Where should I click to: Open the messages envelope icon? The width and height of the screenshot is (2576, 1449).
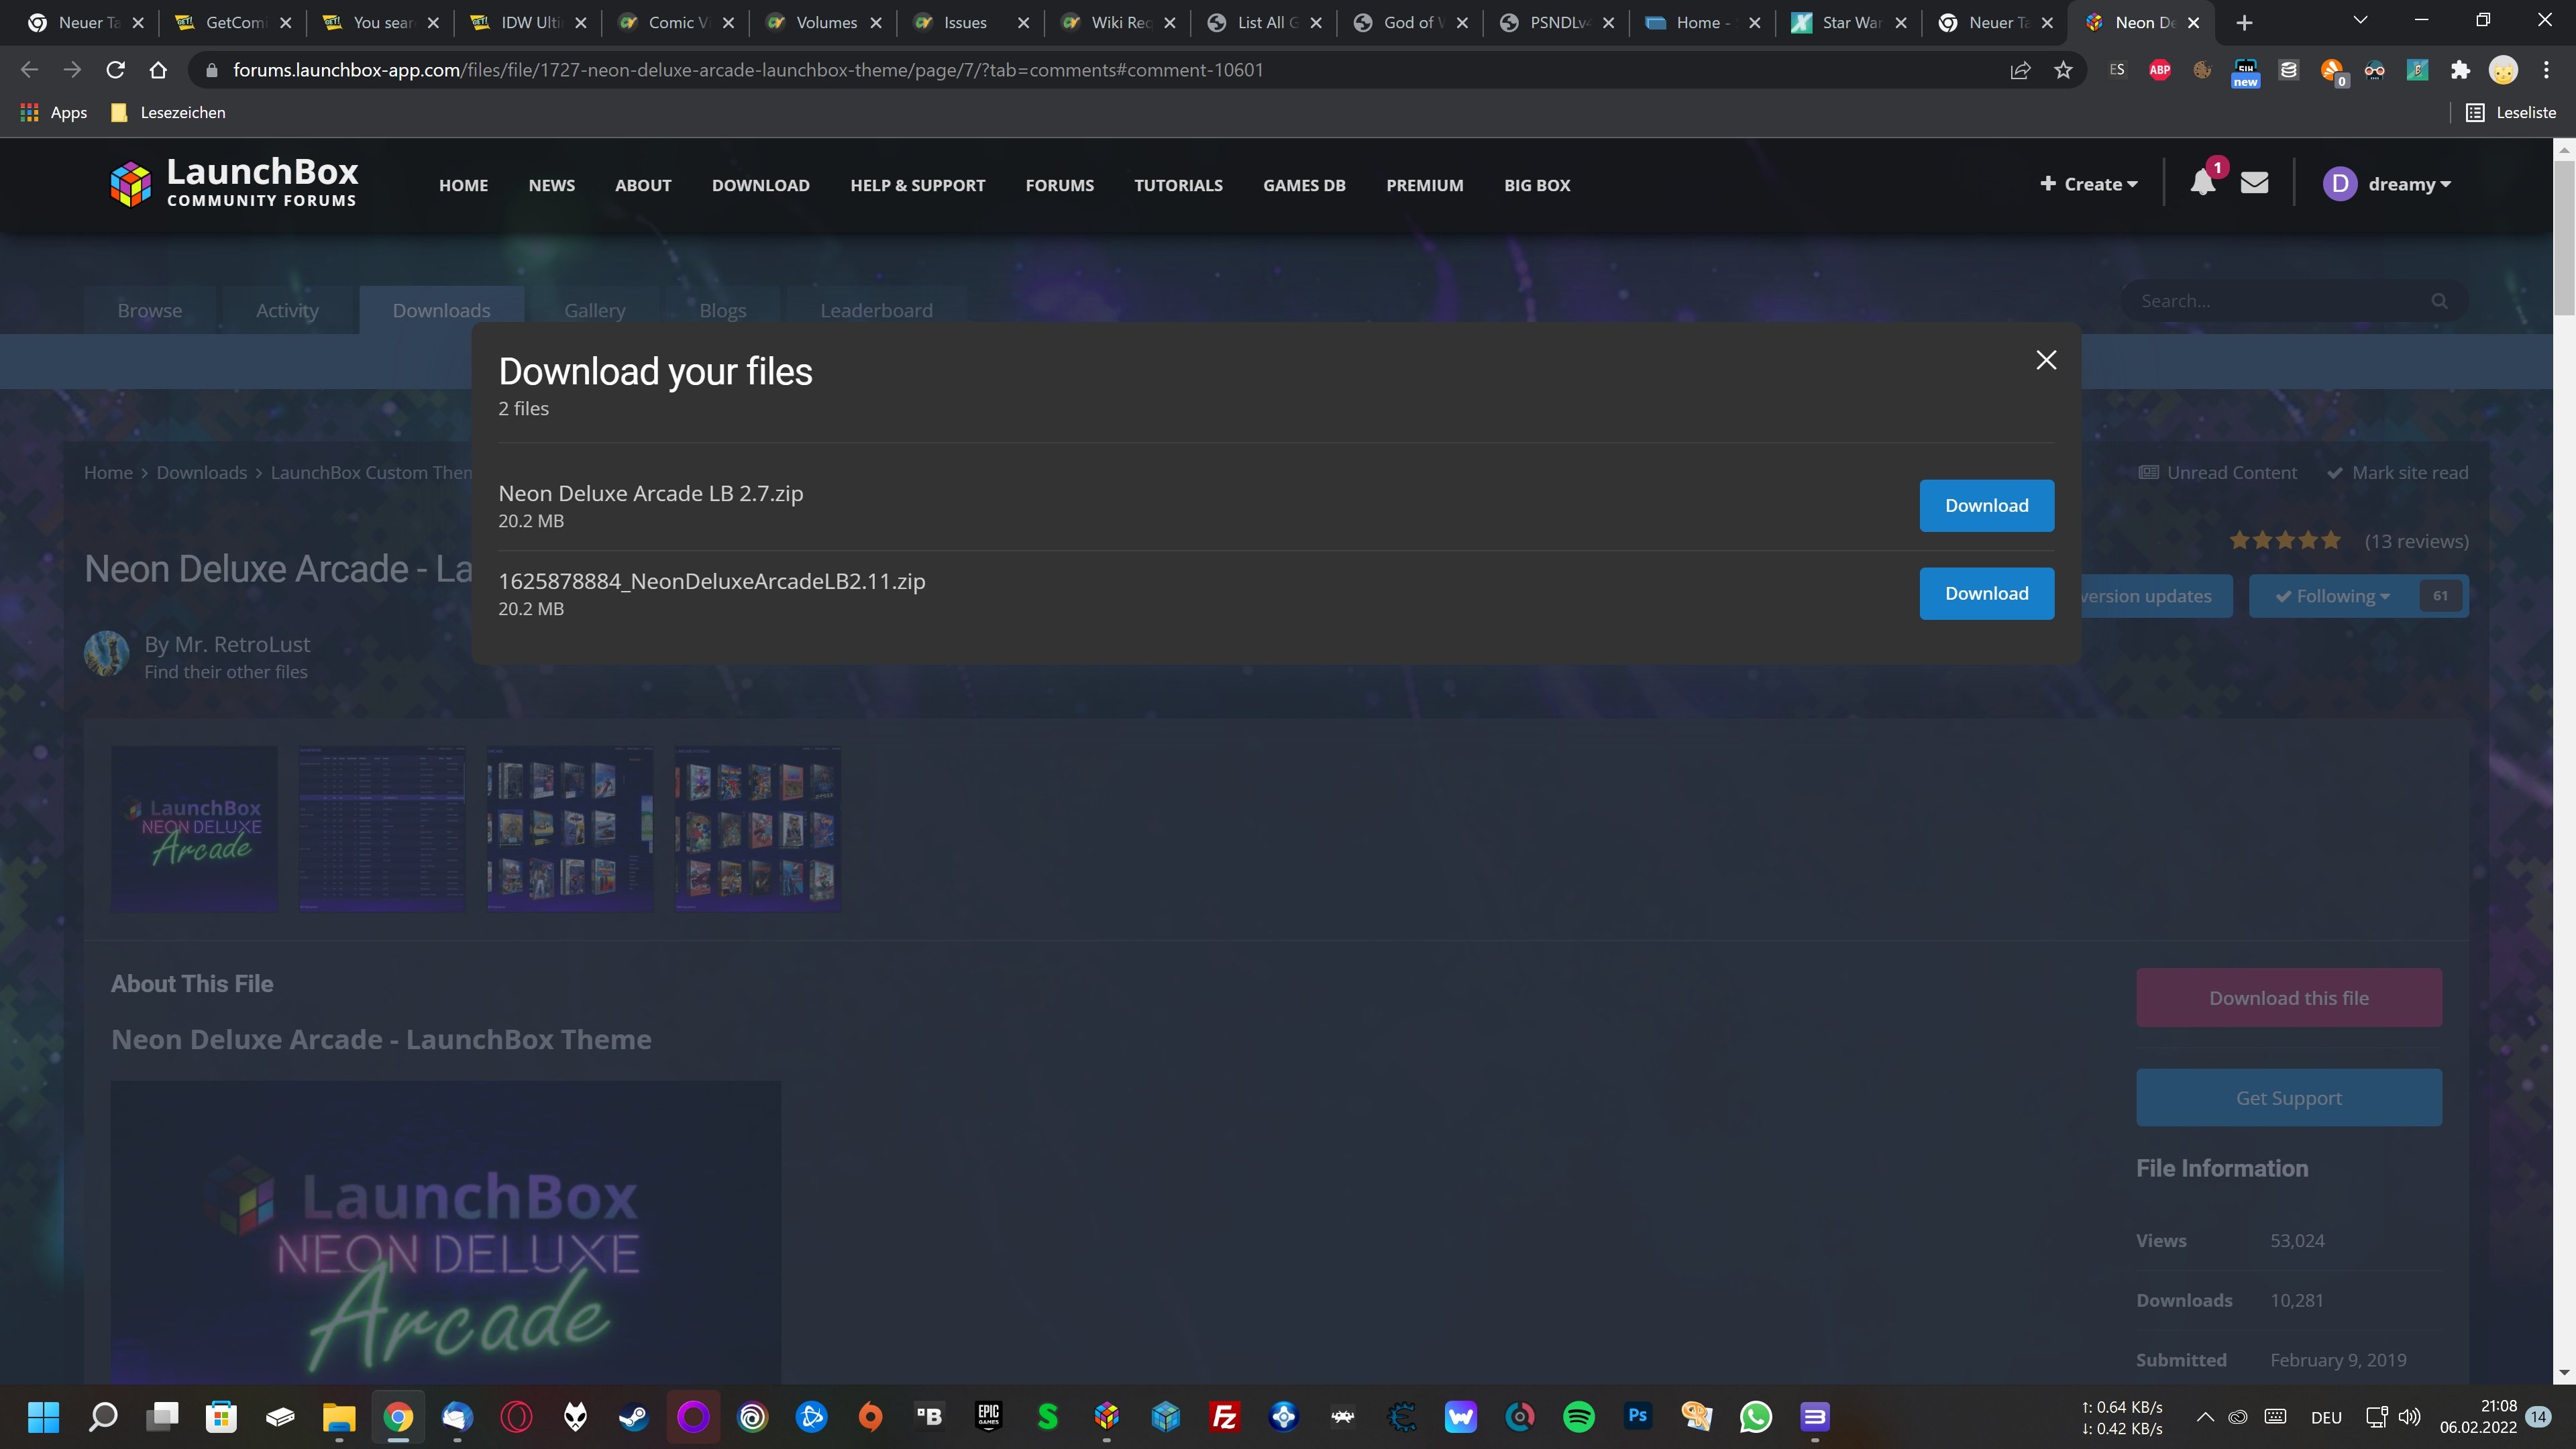coord(2254,183)
